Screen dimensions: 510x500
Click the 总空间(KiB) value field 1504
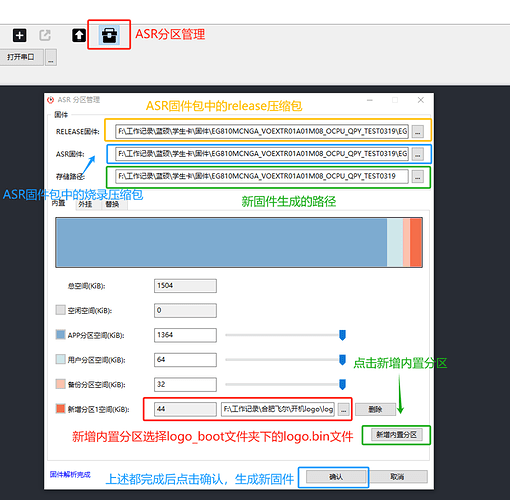(x=185, y=286)
